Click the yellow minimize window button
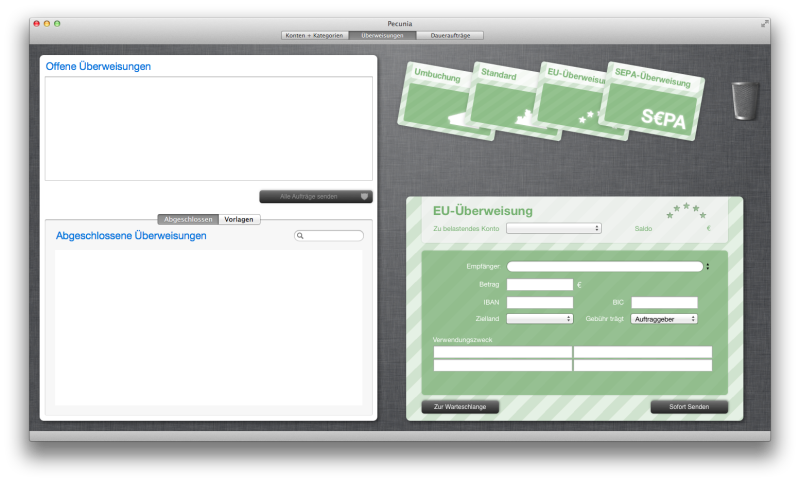The image size is (800, 482). tap(47, 23)
